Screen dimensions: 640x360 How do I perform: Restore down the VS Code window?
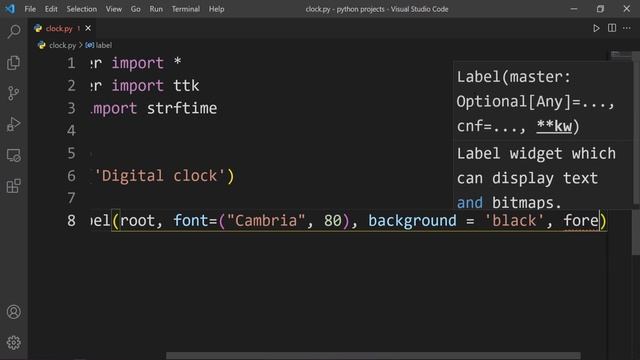coord(600,9)
